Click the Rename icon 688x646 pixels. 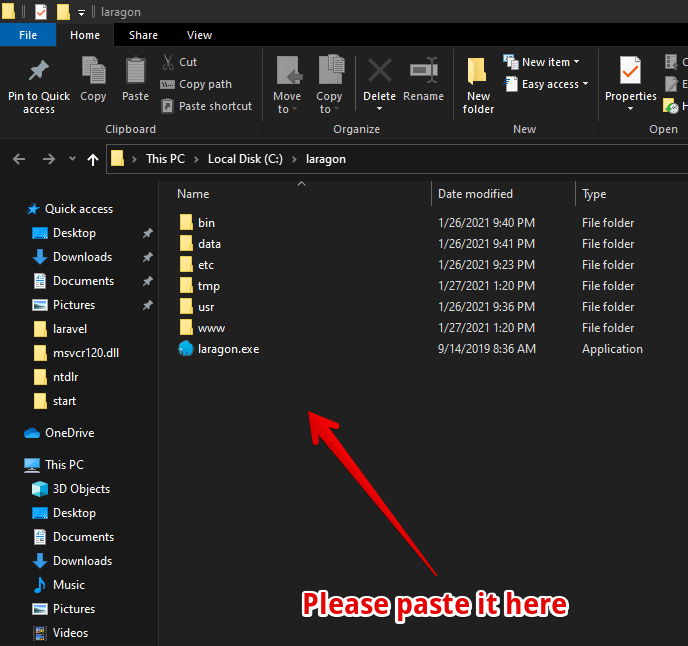[424, 70]
